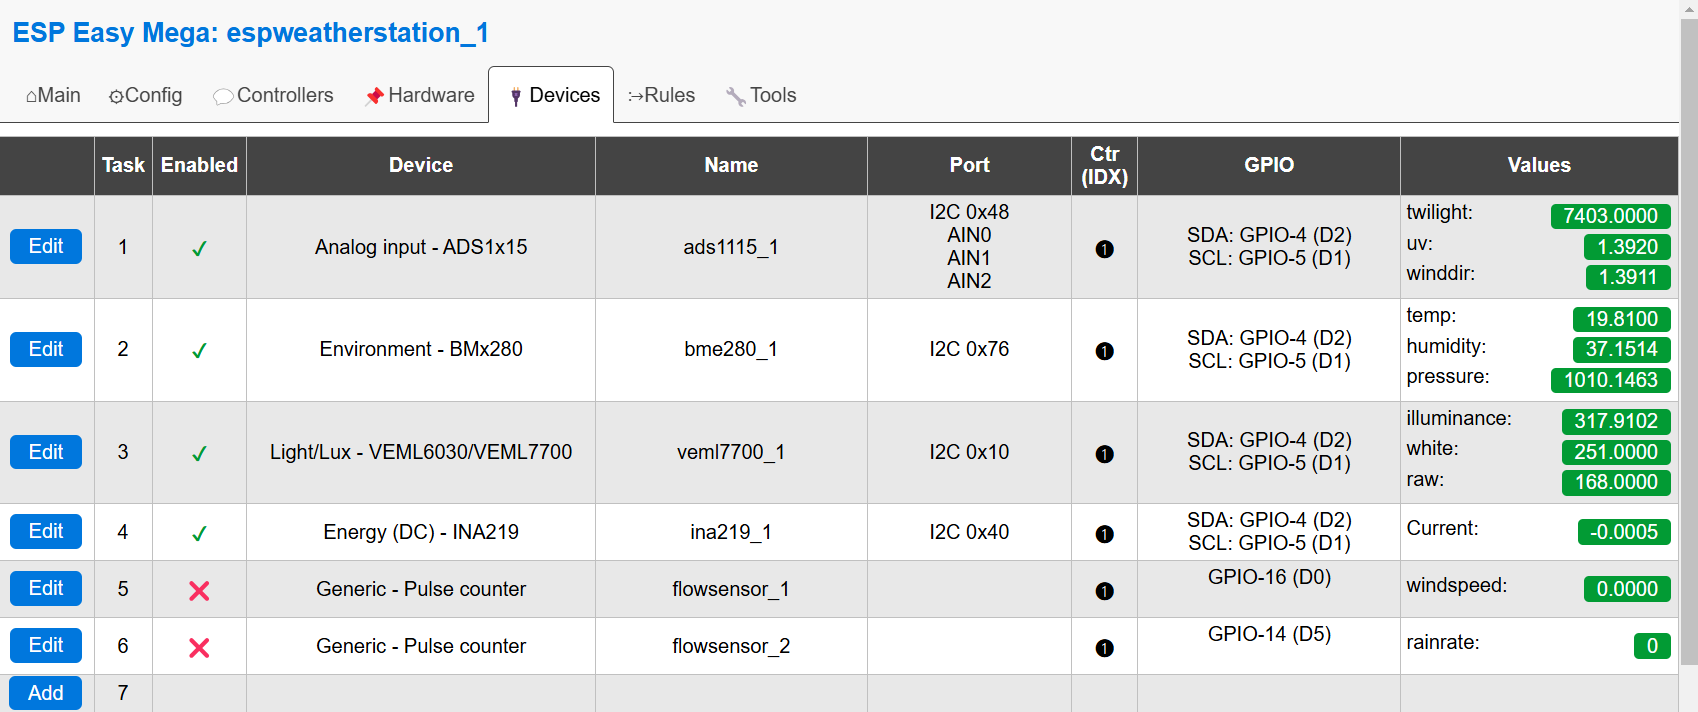Click the green enabled checkmark for bme280_1

click(199, 351)
